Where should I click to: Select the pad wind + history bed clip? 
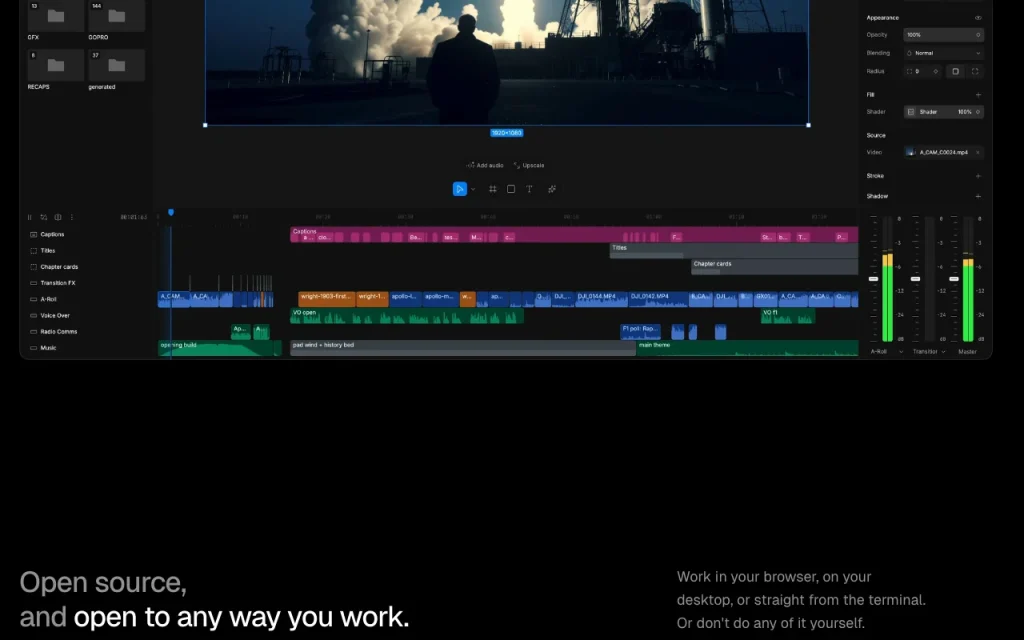point(463,348)
